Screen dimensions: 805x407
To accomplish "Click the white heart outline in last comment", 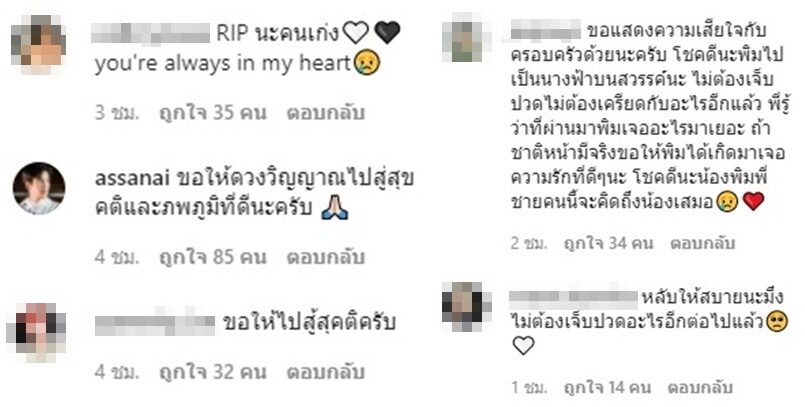I will pyautogui.click(x=524, y=345).
